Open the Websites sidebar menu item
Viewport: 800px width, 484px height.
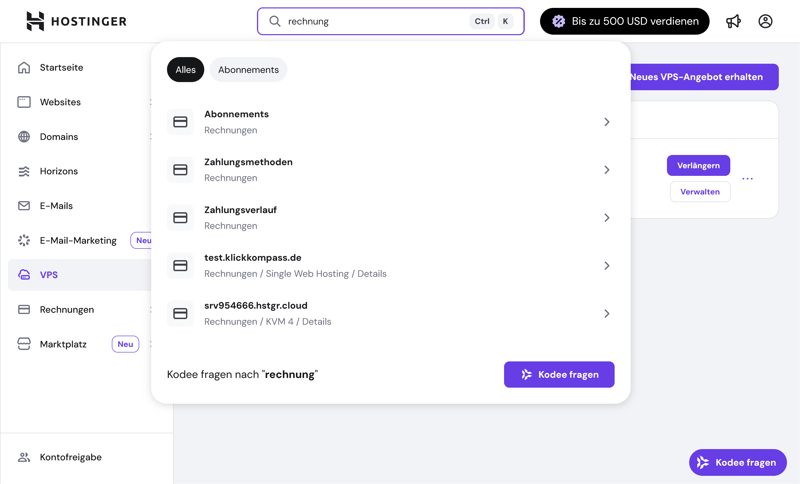click(60, 102)
